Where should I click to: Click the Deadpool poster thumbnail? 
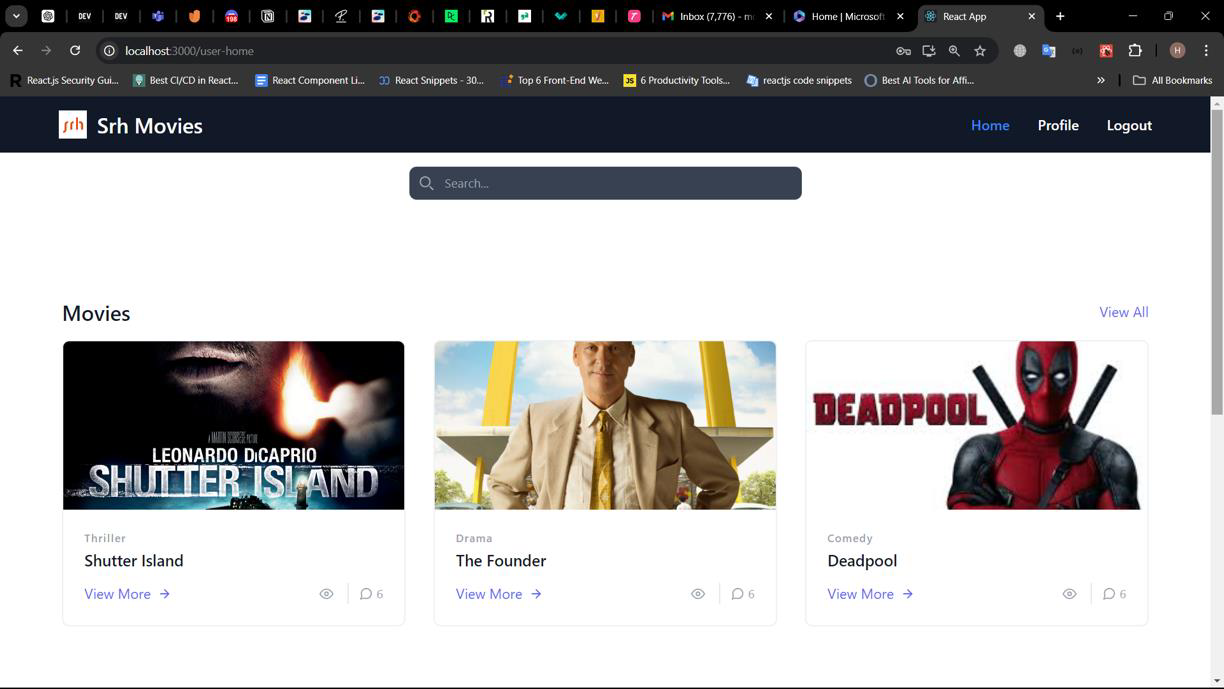(977, 425)
